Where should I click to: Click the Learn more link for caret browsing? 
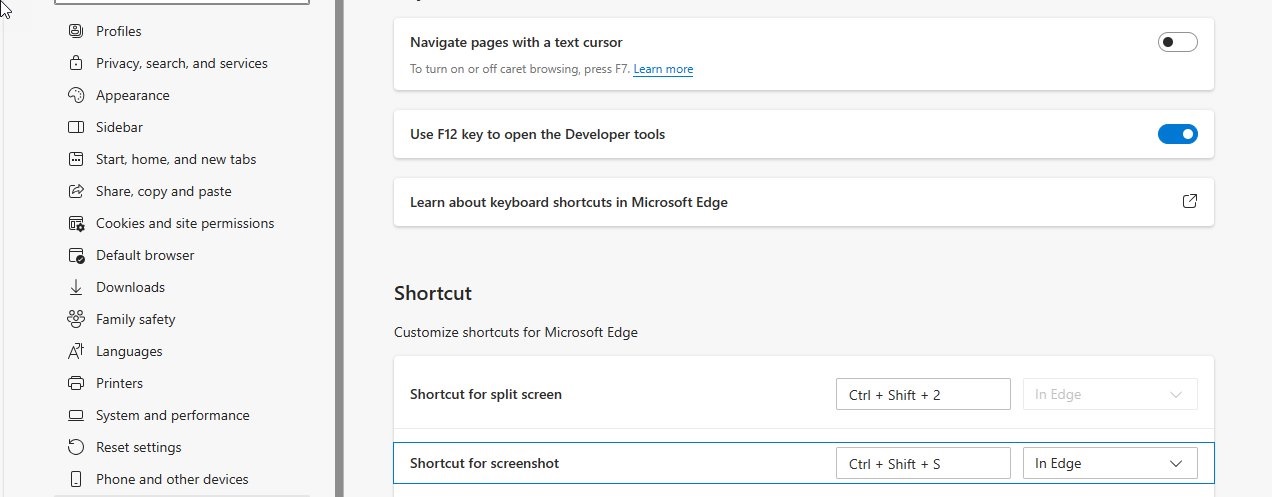click(663, 69)
